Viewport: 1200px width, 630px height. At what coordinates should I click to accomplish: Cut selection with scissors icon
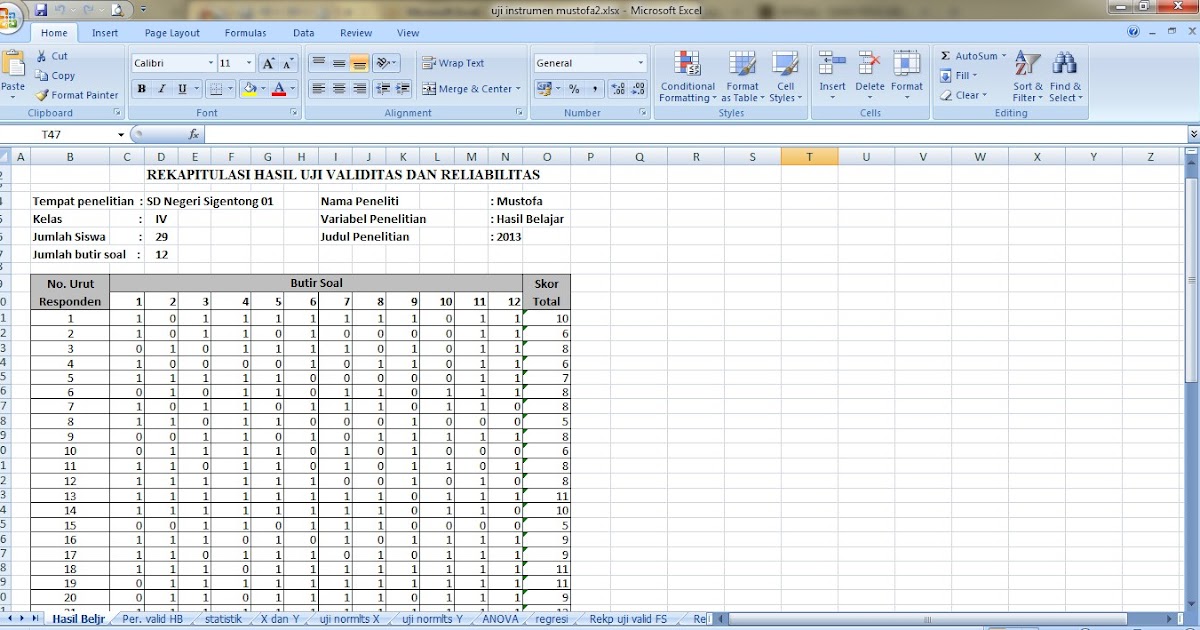52,56
